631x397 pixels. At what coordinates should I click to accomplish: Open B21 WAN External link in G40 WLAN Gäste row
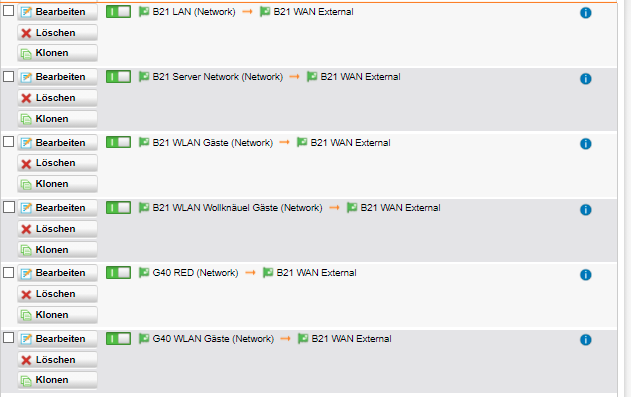pos(351,339)
